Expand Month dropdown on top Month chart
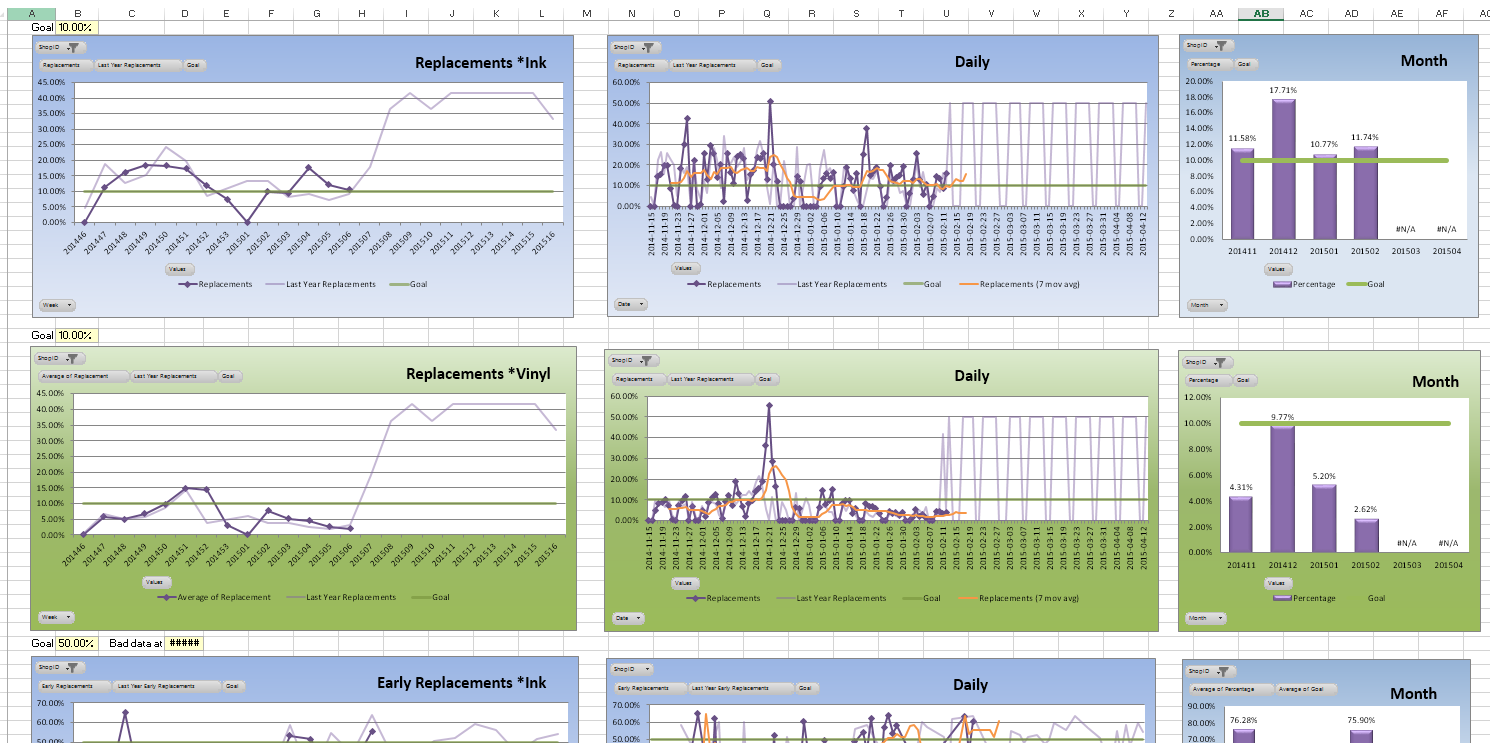1490x743 pixels. 1206,305
